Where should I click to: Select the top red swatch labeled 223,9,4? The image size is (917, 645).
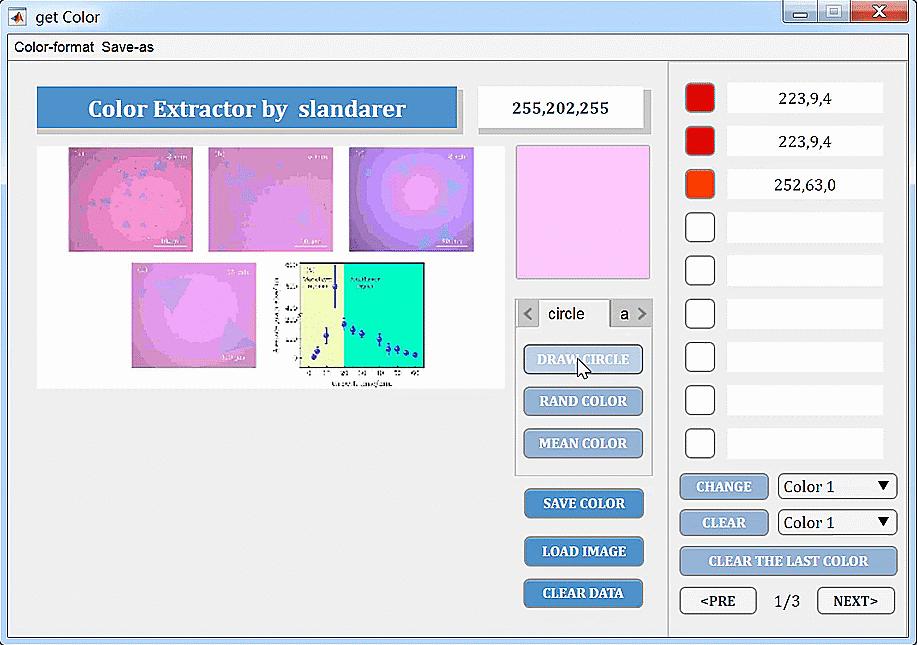coord(699,97)
